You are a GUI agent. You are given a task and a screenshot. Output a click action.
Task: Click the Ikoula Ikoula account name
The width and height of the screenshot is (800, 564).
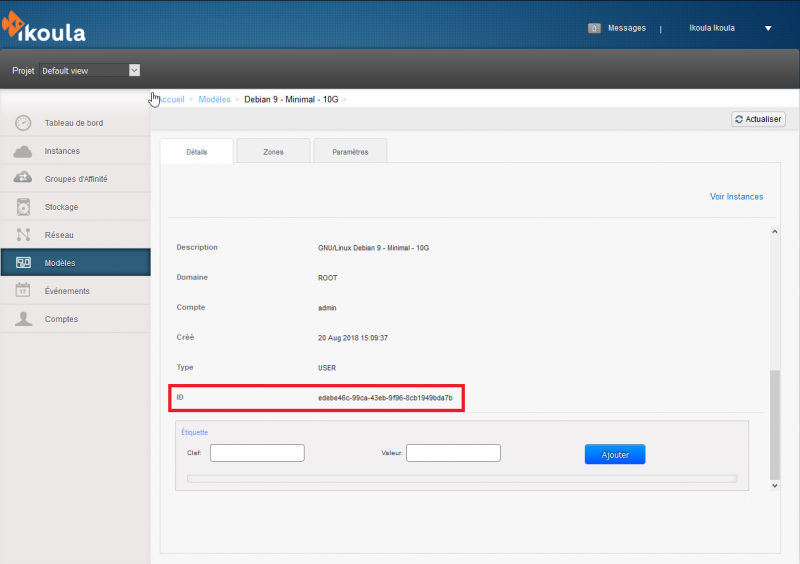tap(712, 28)
